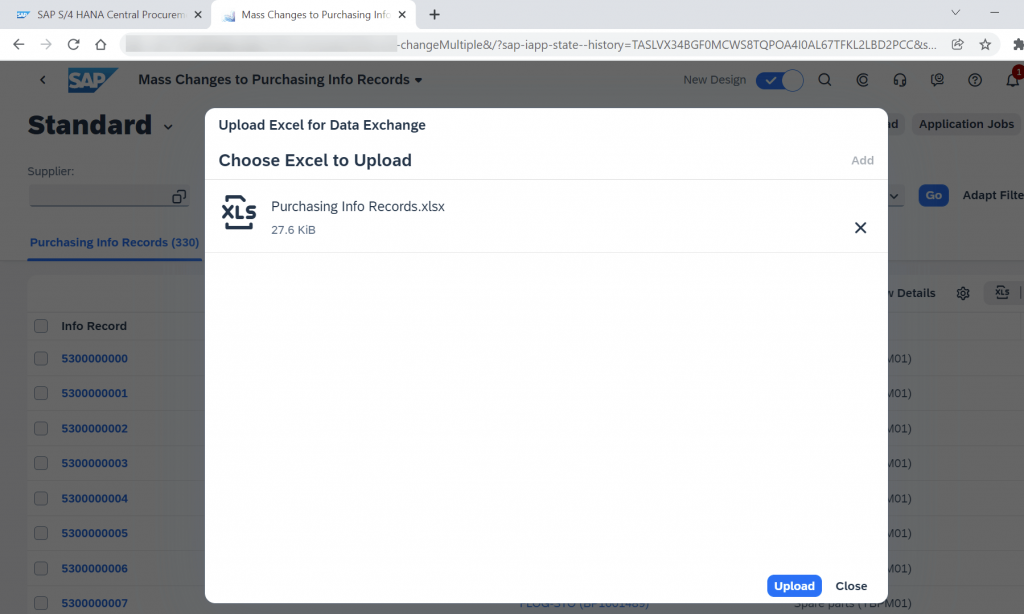This screenshot has width=1024, height=614.
Task: Select the Purchasing Info Records (330) tab
Action: pyautogui.click(x=114, y=242)
